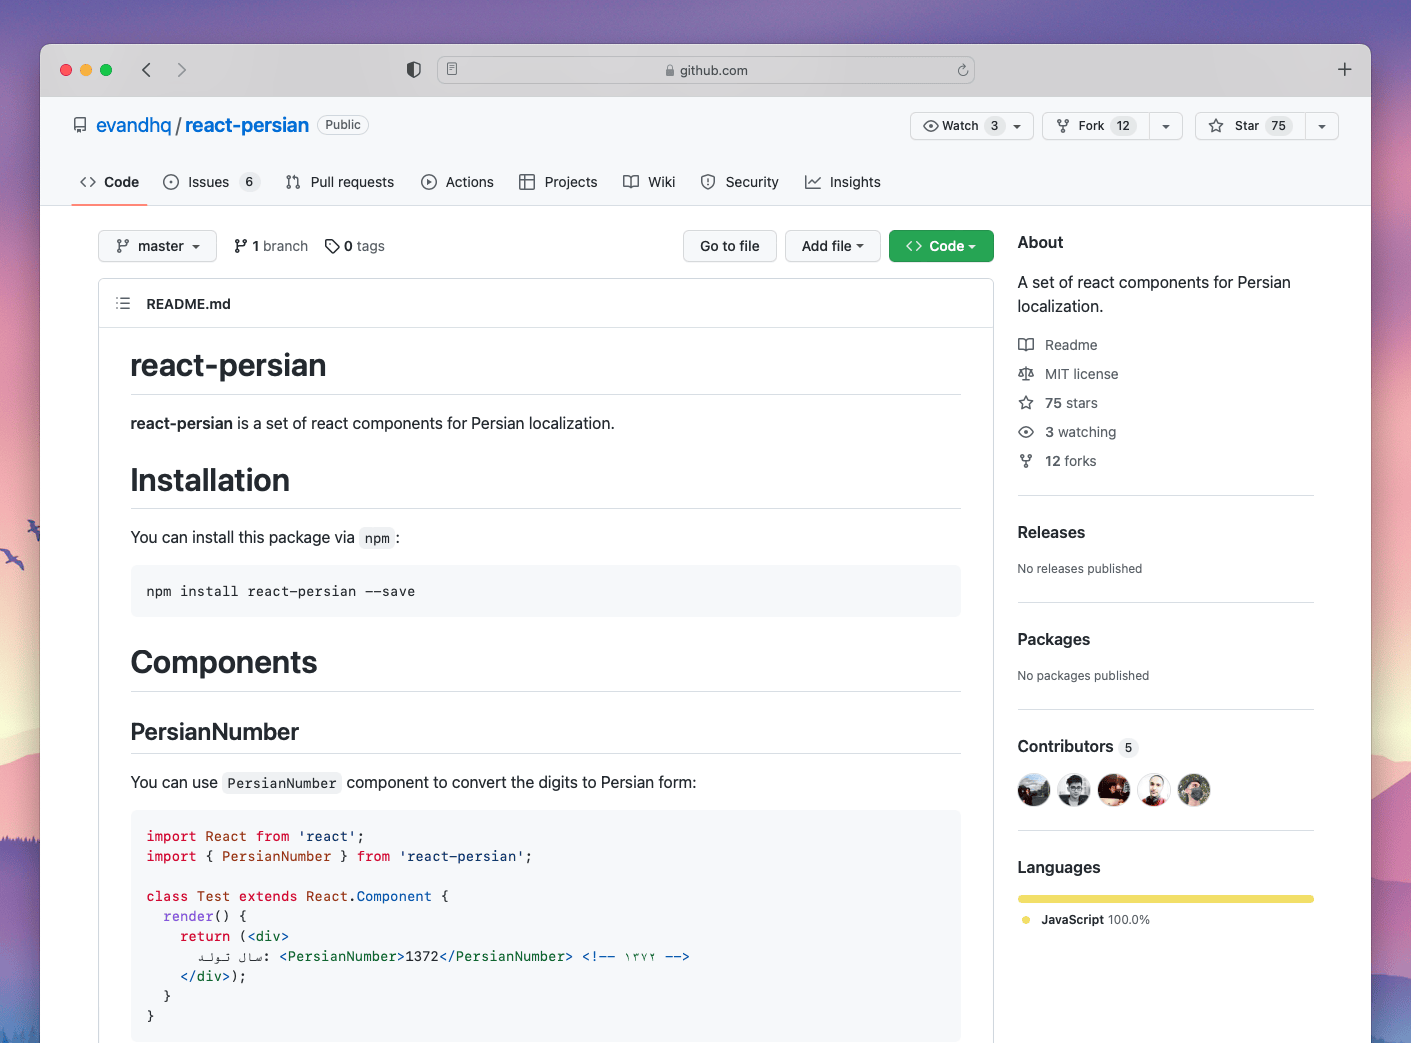Image resolution: width=1411 pixels, height=1043 pixels.
Task: Click the fork count 12 badge
Action: pos(1123,126)
